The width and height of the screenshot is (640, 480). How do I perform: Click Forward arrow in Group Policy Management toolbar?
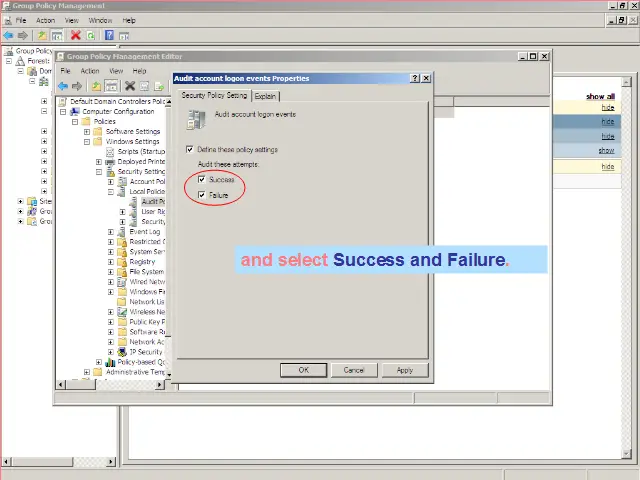pos(22,36)
